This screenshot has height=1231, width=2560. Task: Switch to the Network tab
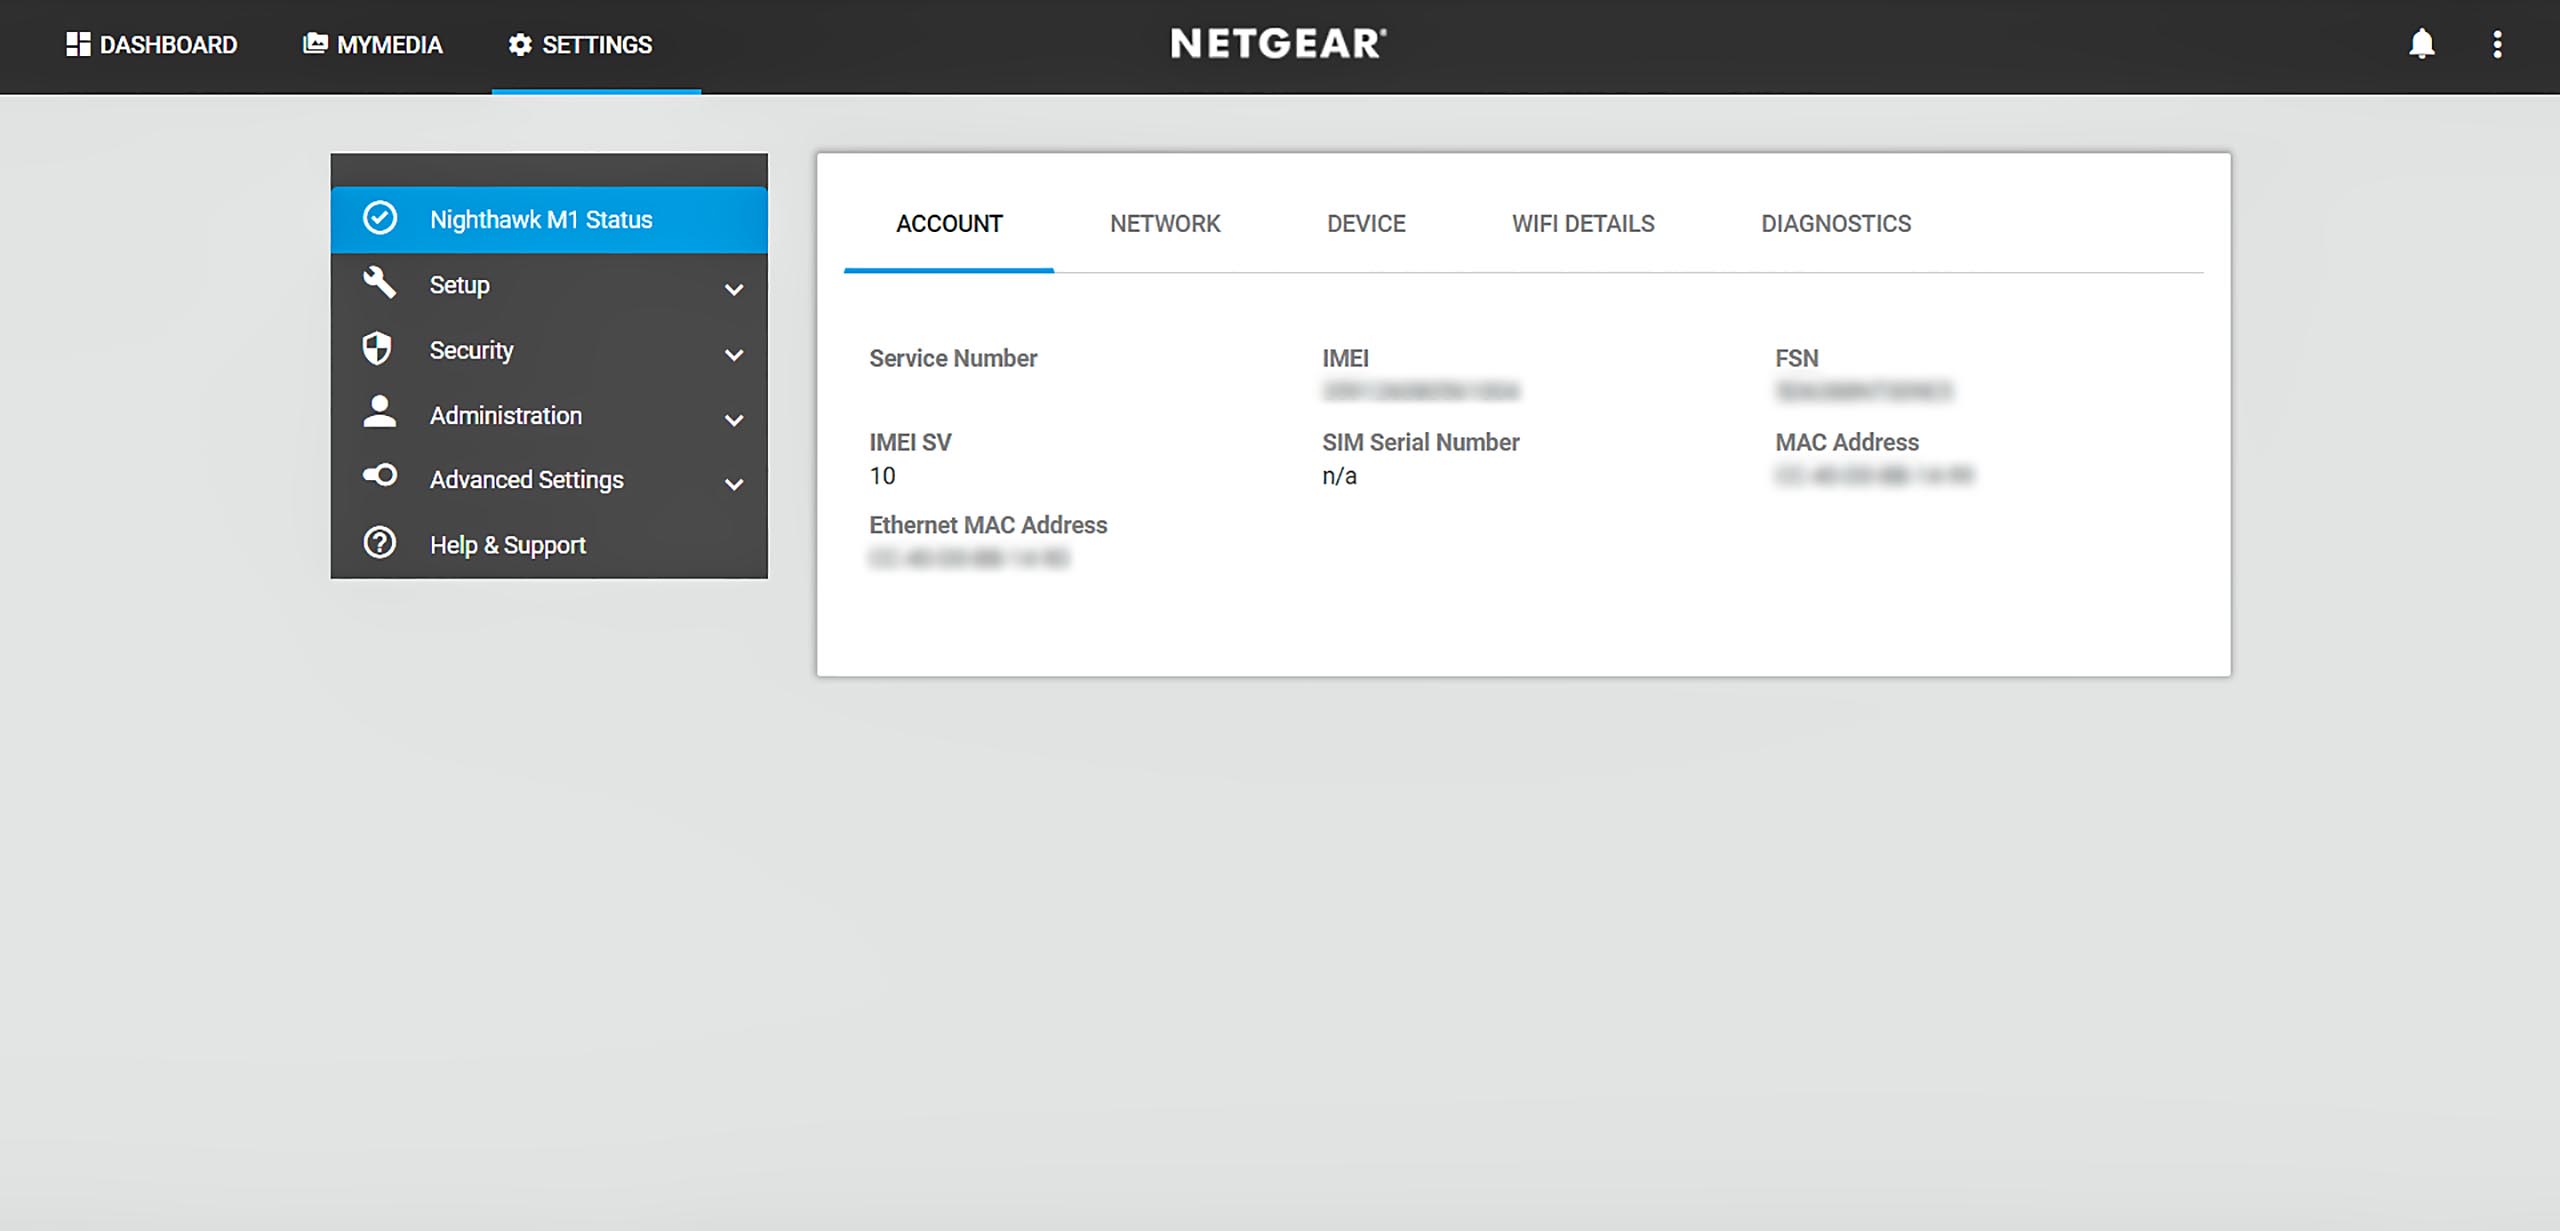[1165, 224]
